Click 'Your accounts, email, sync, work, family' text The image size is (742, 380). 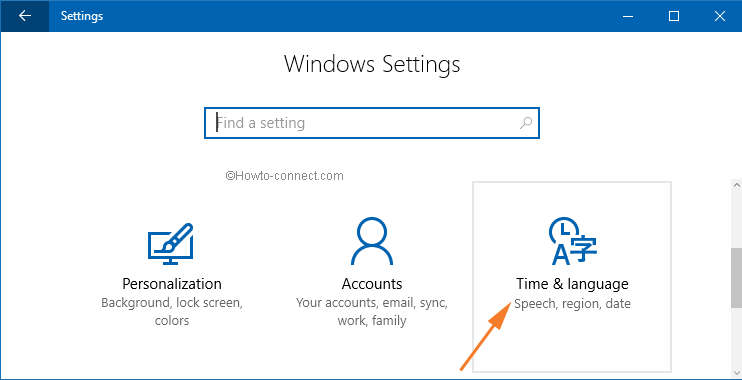(372, 312)
